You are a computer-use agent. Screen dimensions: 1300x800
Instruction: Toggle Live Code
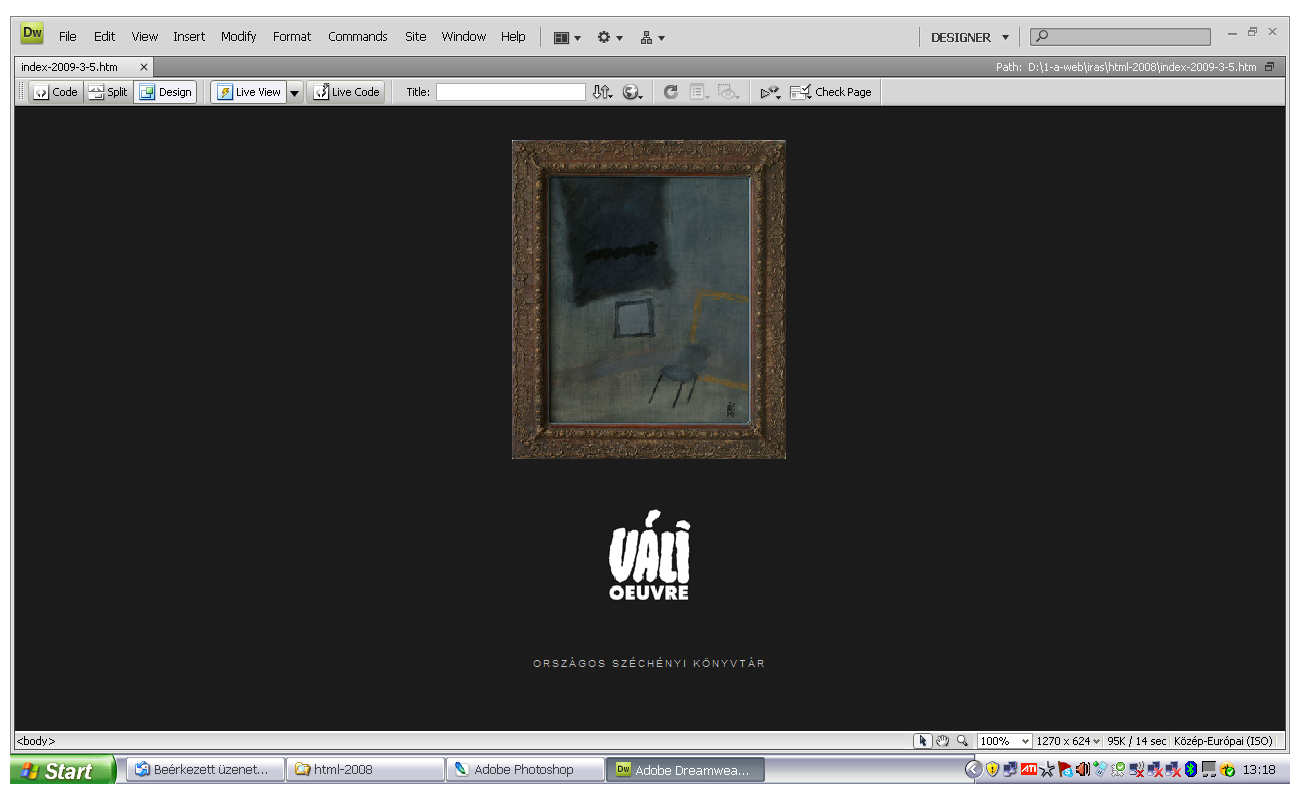(x=346, y=92)
